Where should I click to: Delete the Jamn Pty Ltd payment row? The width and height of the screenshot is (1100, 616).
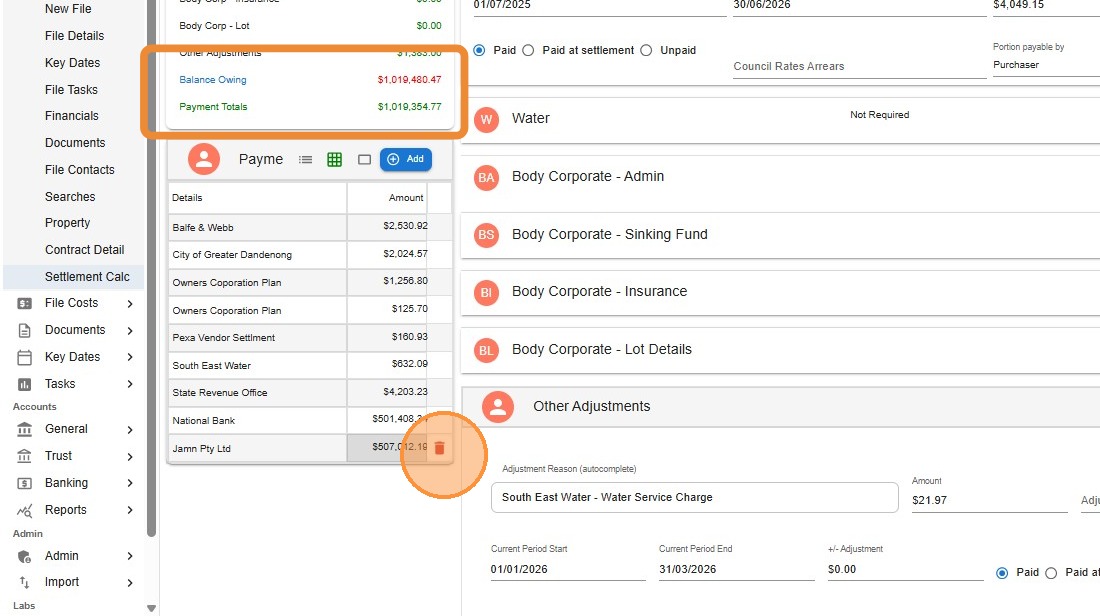point(440,448)
